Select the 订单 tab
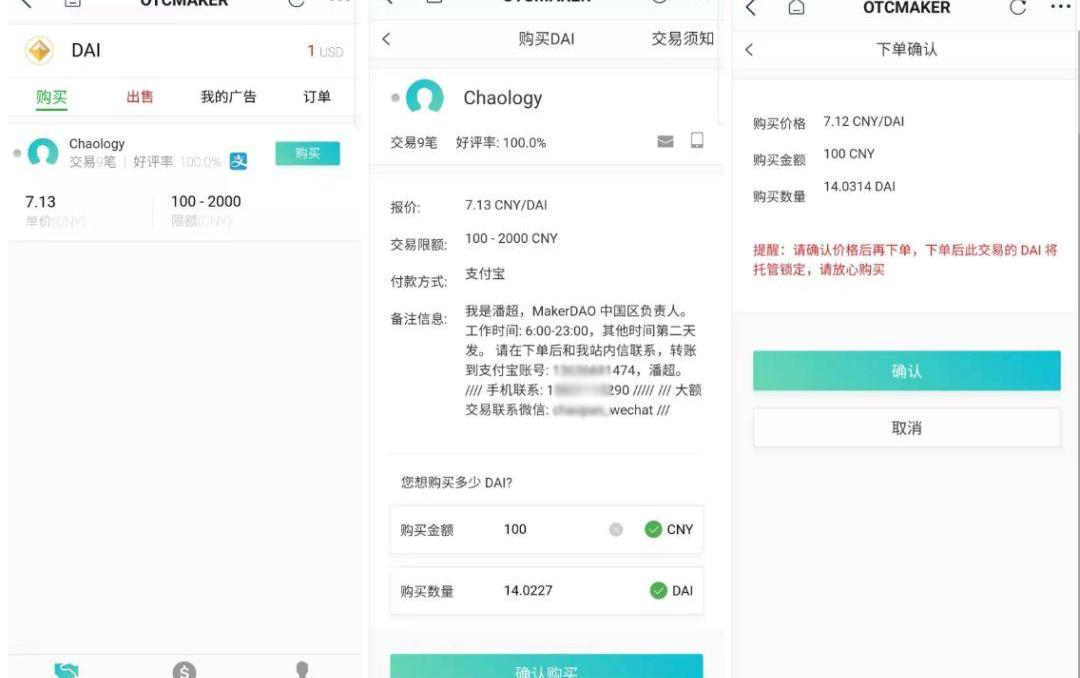 coord(317,97)
